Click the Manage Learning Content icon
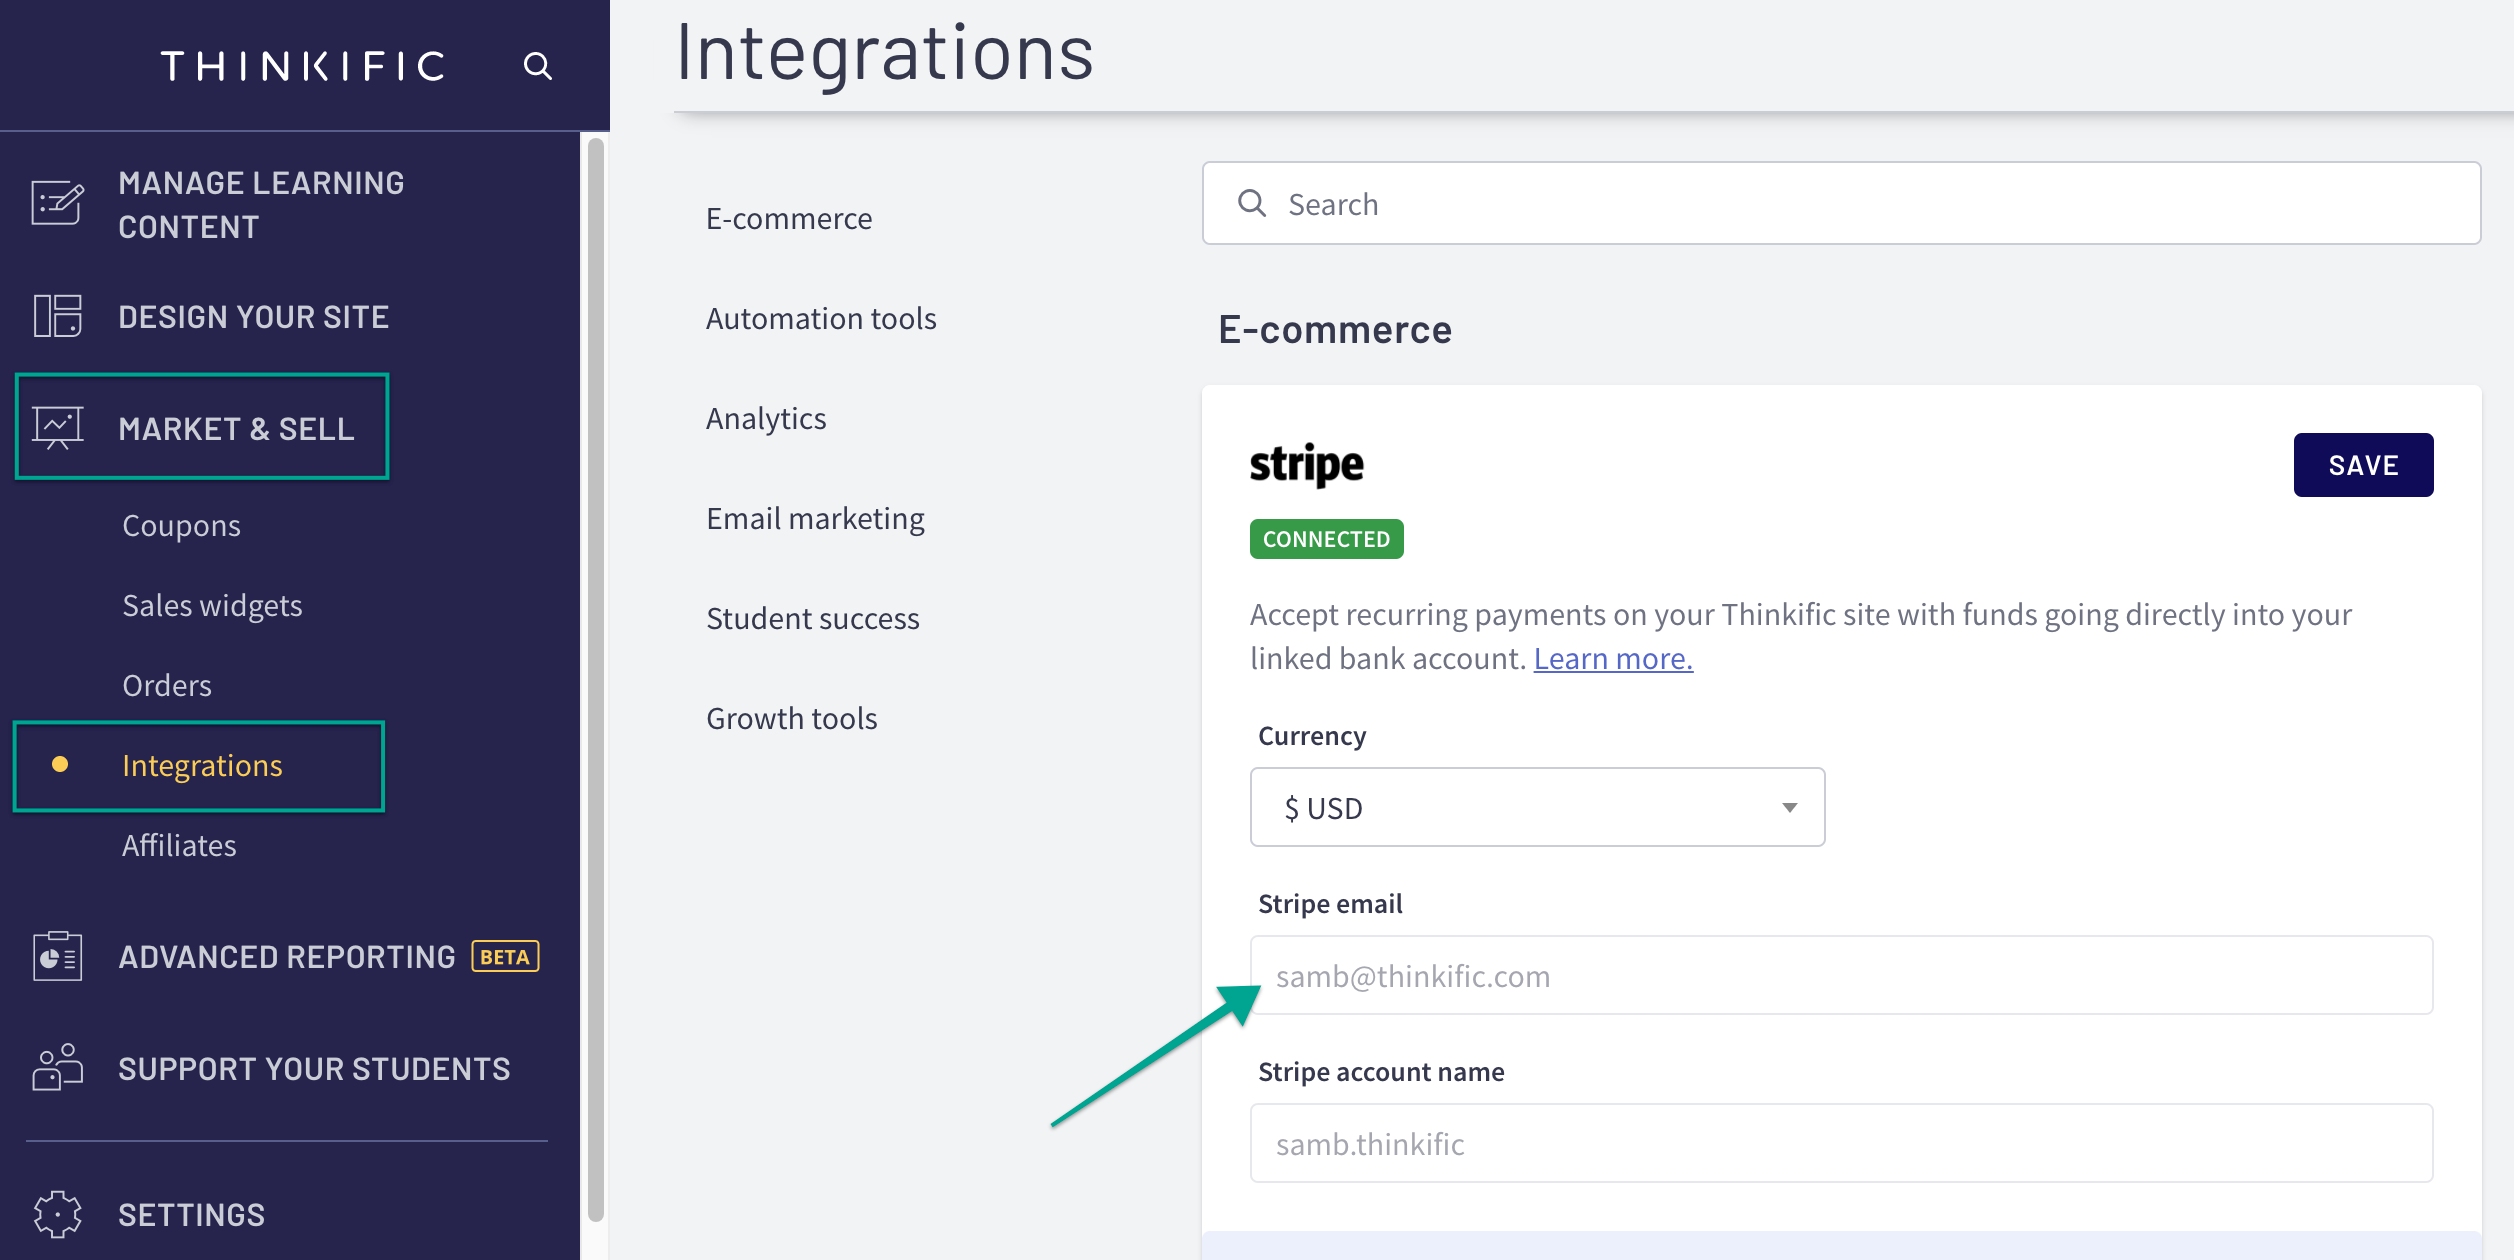 56,203
